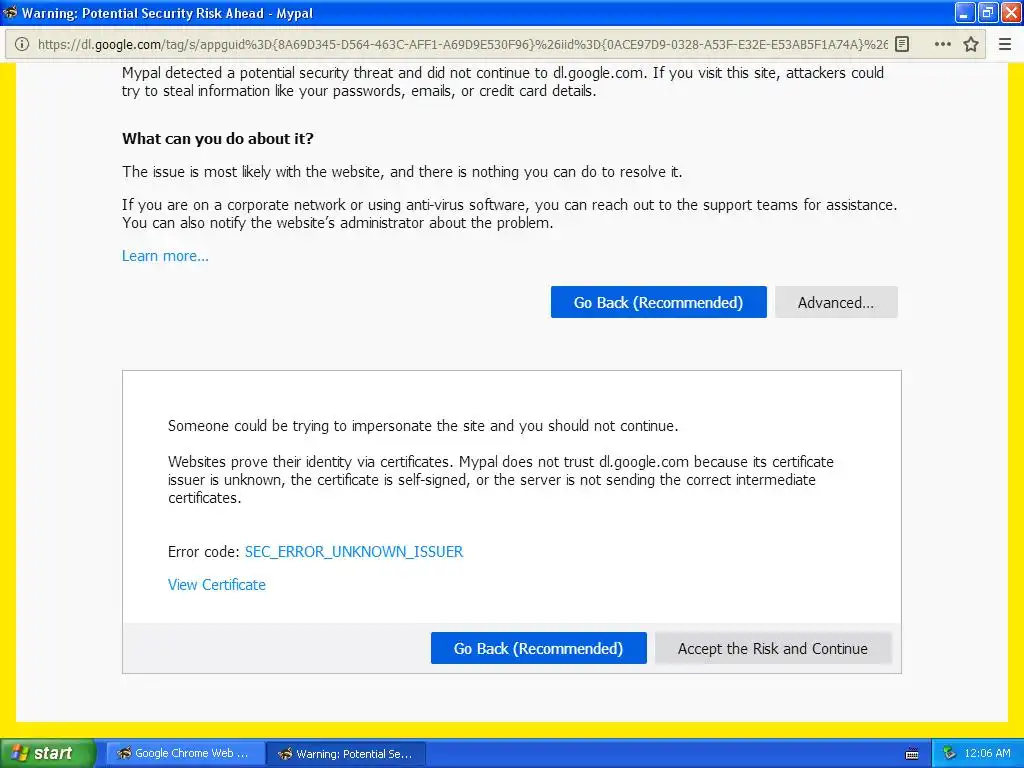This screenshot has height=768, width=1024.
Task: Click the lower Go Back (Recommended) button
Action: (x=539, y=648)
